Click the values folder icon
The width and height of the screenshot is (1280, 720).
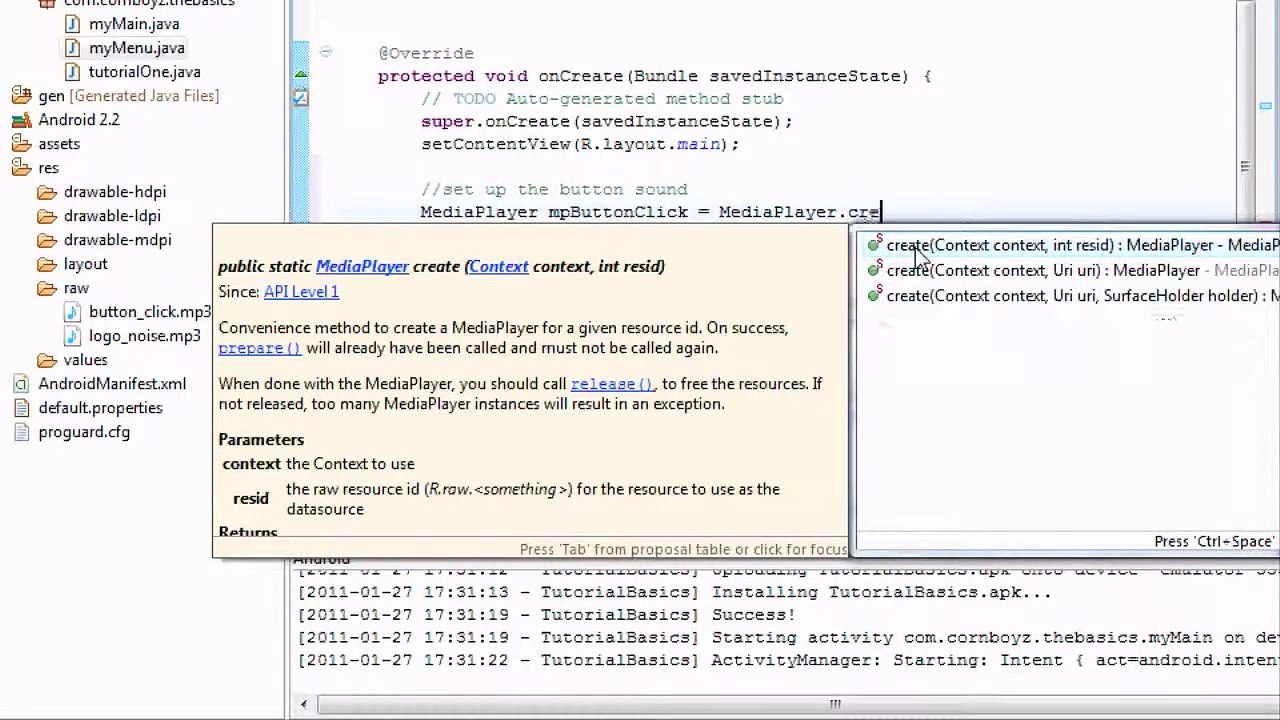47,360
